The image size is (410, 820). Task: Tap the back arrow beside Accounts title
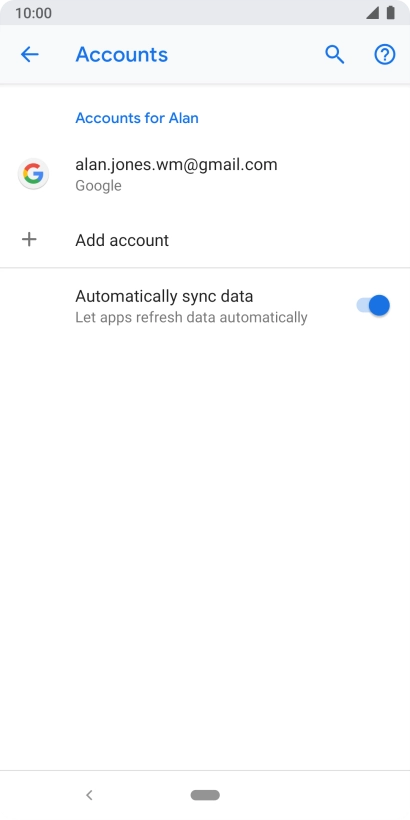coord(29,54)
